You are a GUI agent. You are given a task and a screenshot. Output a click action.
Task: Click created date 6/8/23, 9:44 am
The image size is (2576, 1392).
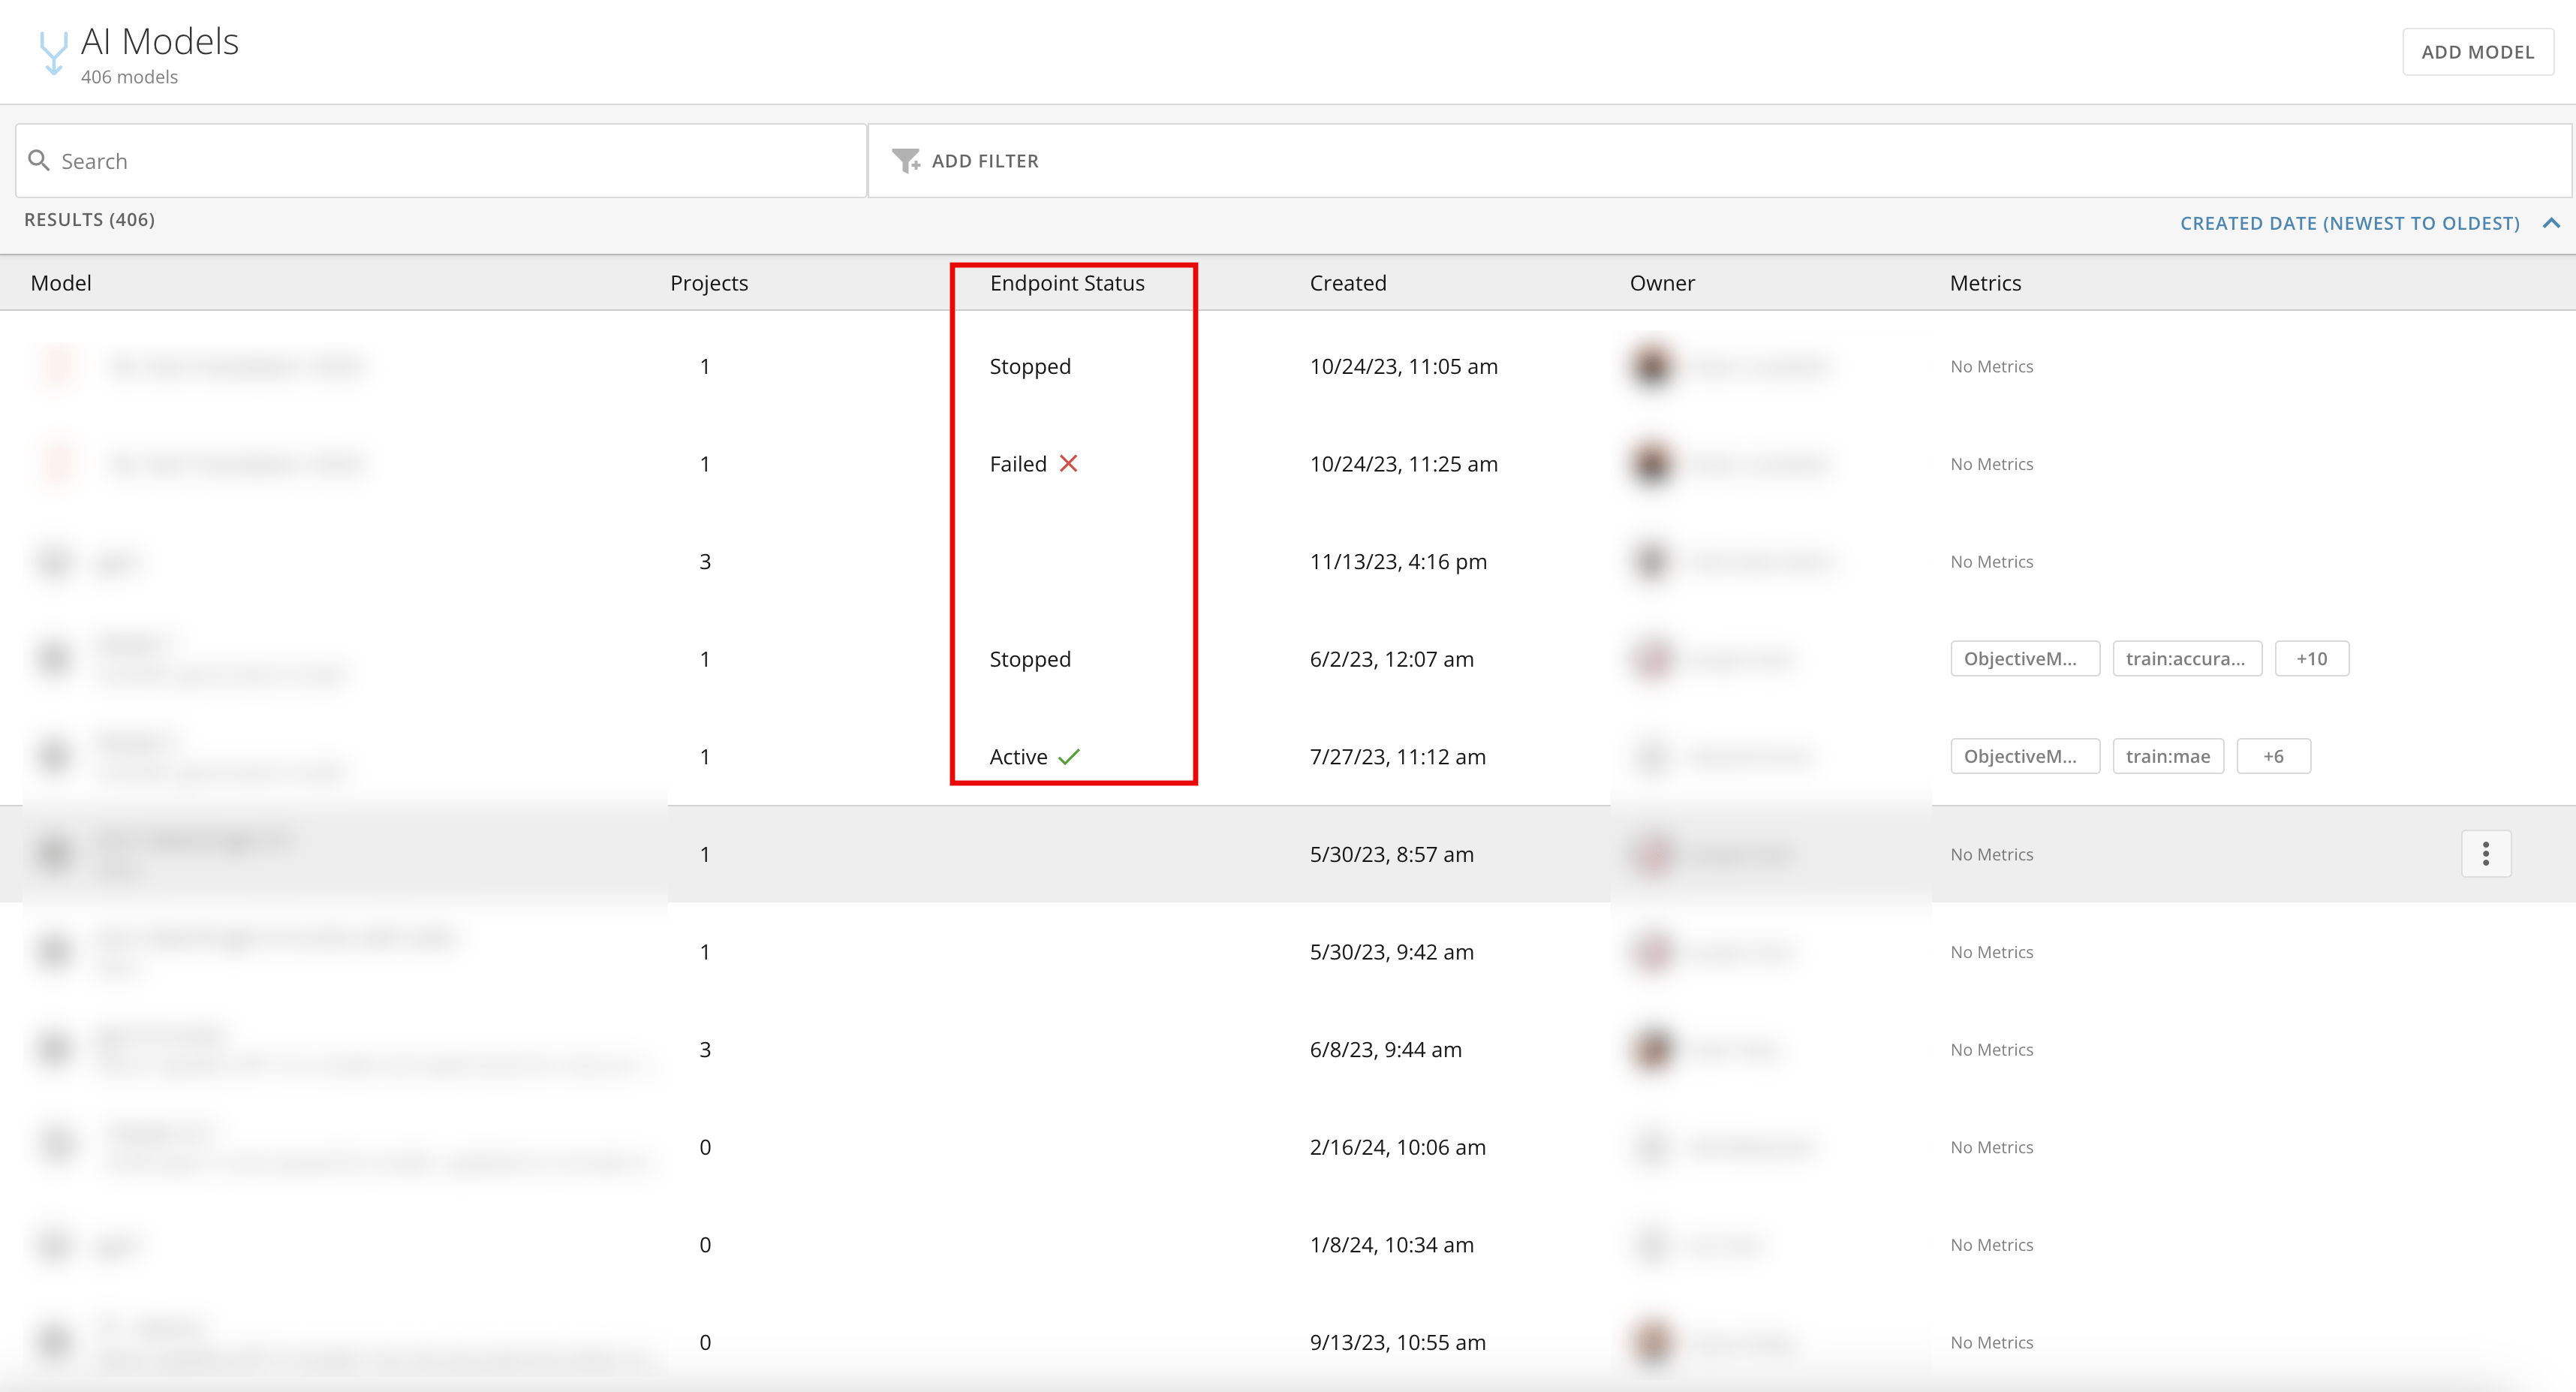point(1385,1050)
